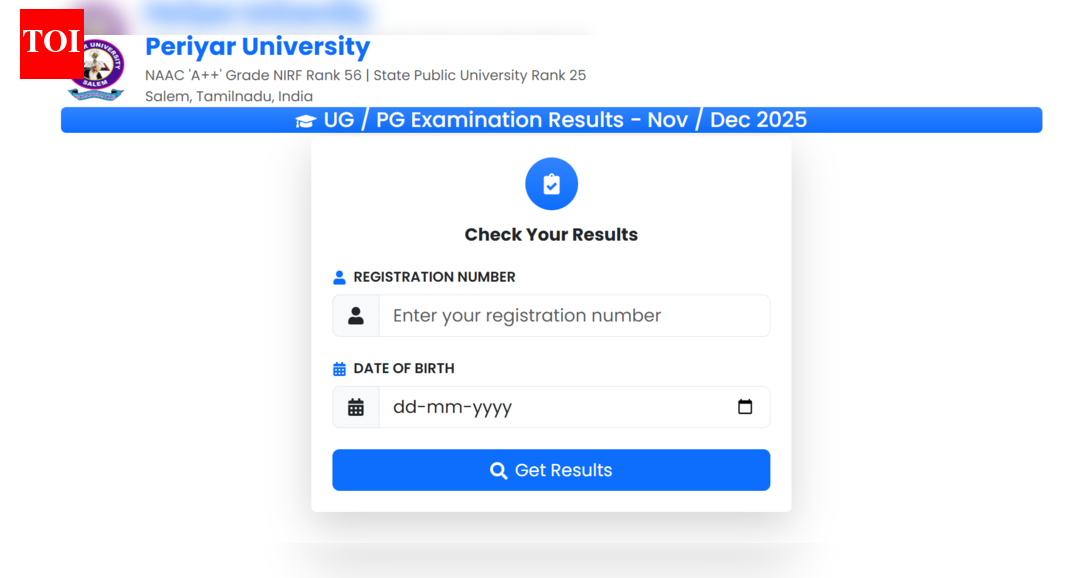Click the calendar icon beside DATE OF BIRTH label
This screenshot has width=1070, height=578.
pos(338,368)
